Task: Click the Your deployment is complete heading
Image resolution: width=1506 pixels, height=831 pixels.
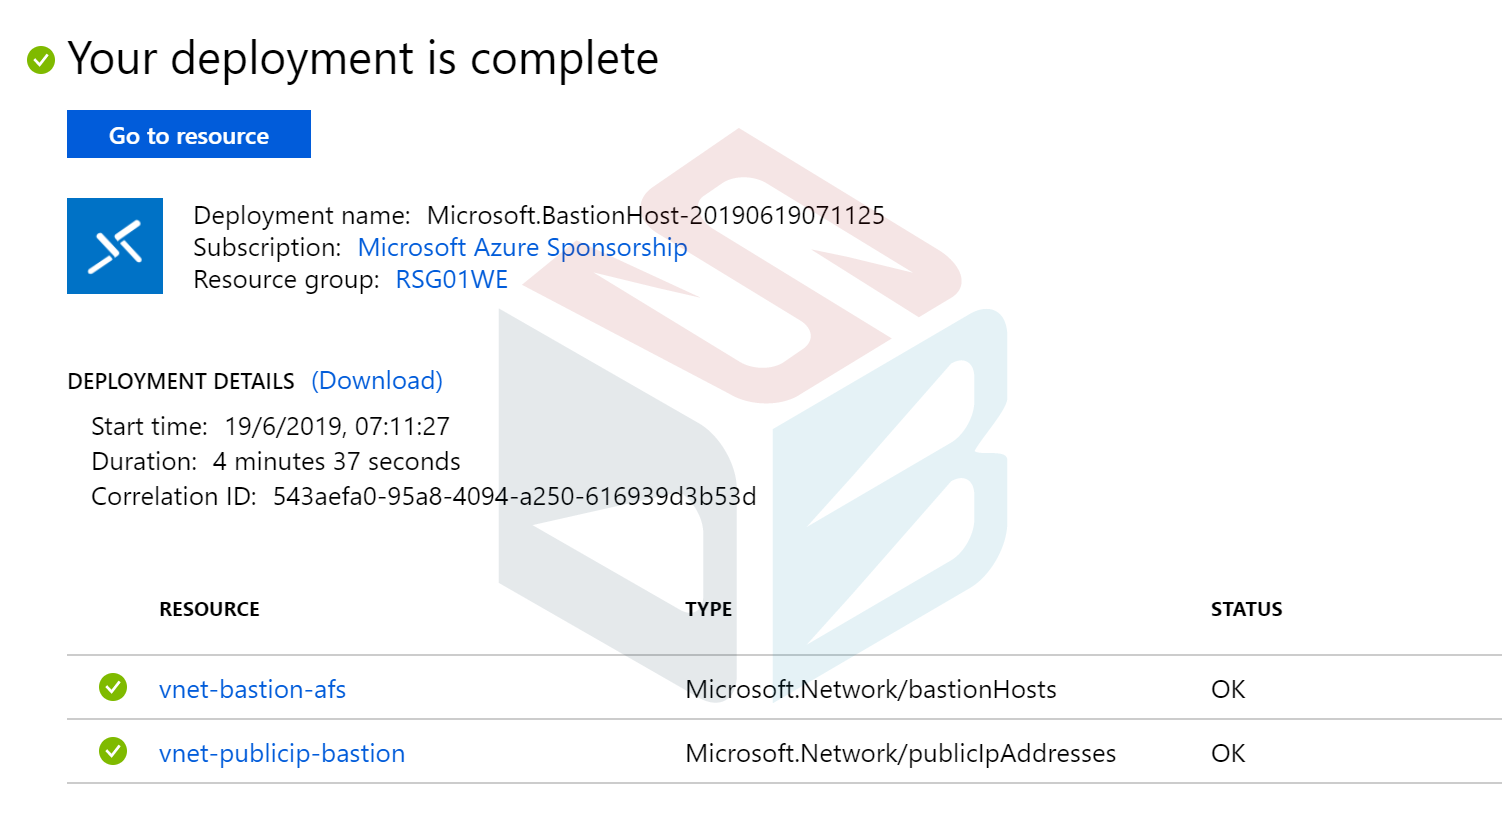Action: tap(363, 58)
